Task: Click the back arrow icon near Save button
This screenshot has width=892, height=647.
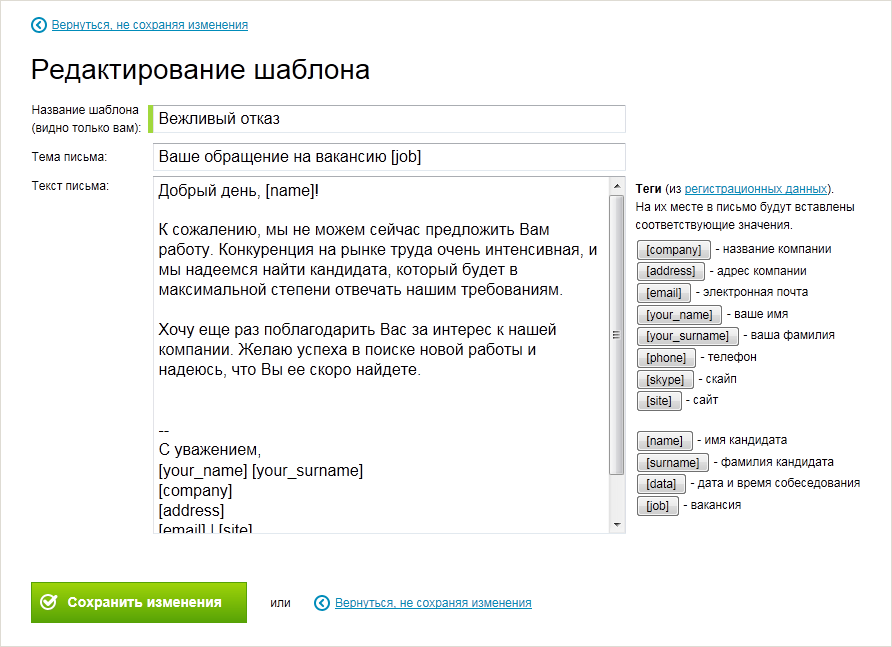Action: point(322,603)
